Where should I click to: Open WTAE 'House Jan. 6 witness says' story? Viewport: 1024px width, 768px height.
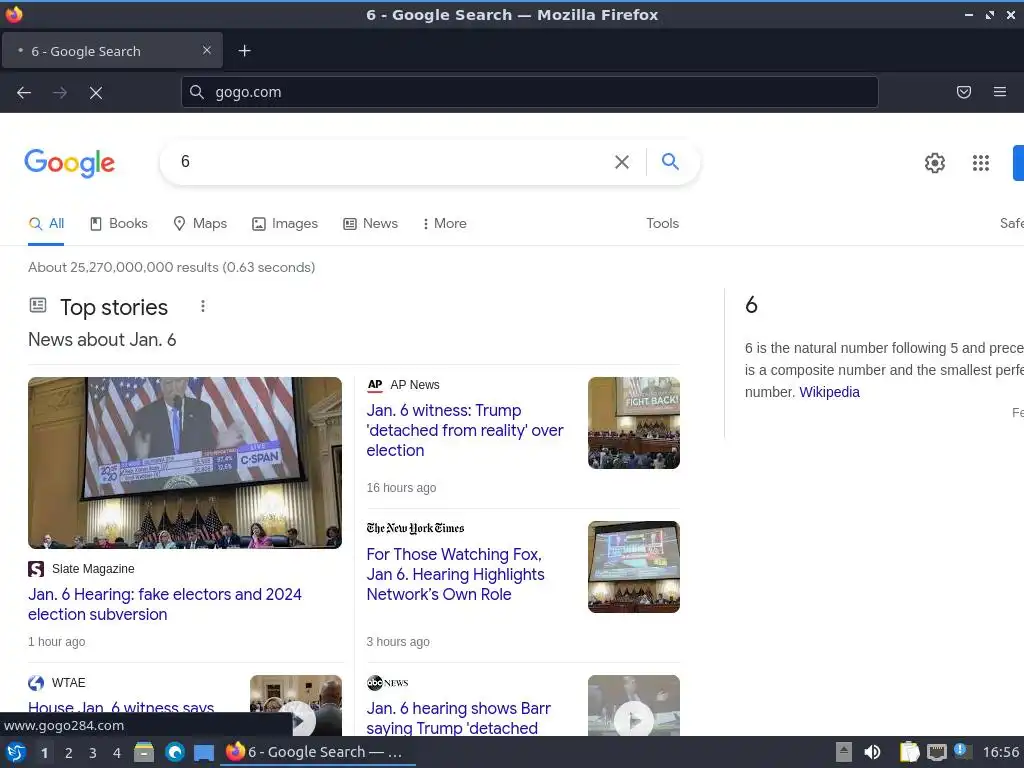(x=121, y=707)
